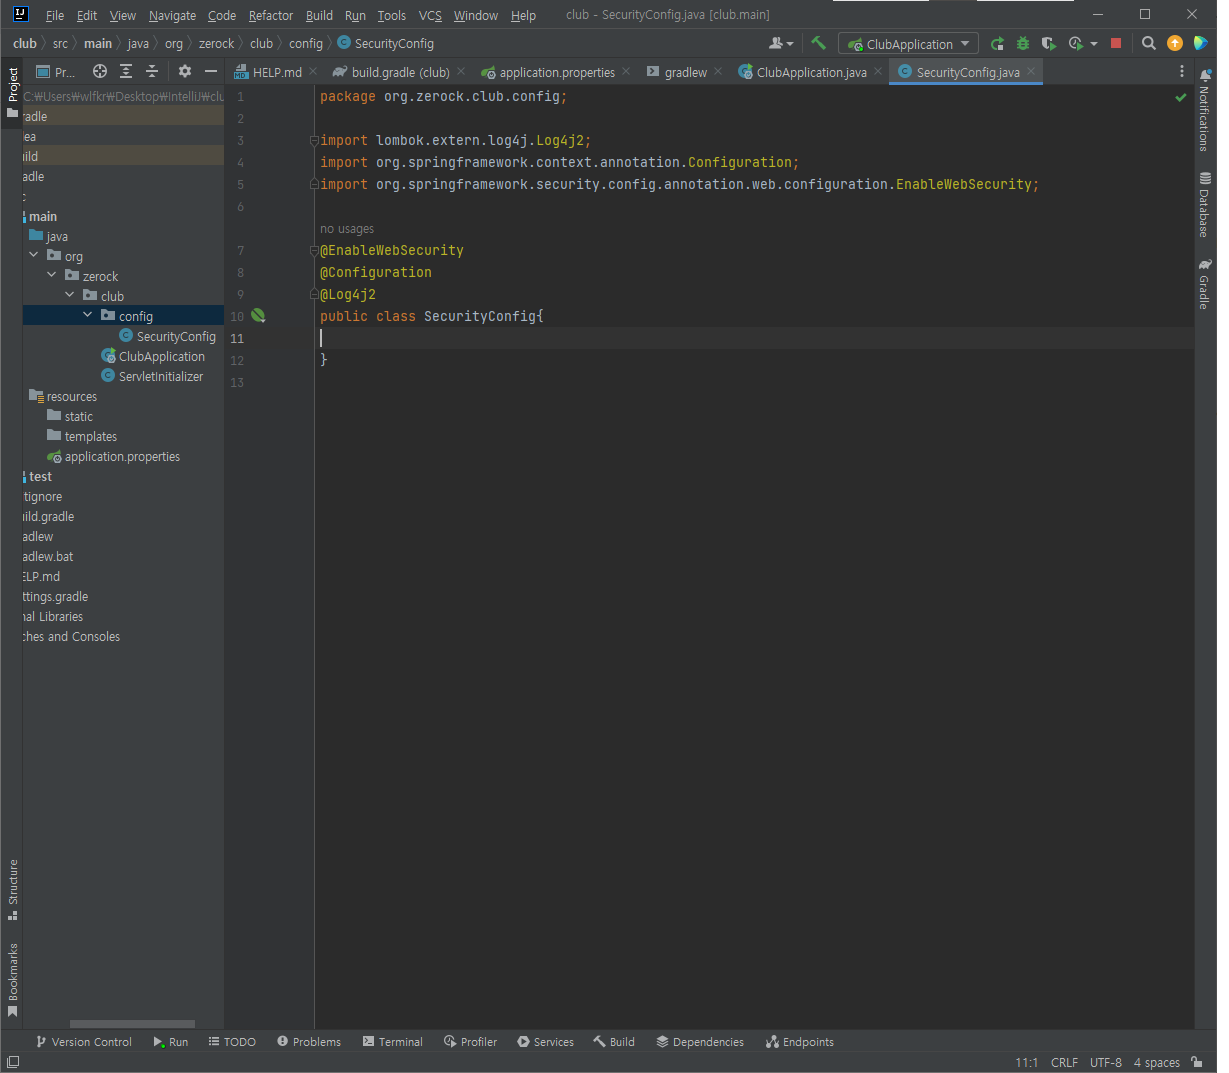Collapse the club package node
Screen dimensions: 1229x1073
(70, 295)
